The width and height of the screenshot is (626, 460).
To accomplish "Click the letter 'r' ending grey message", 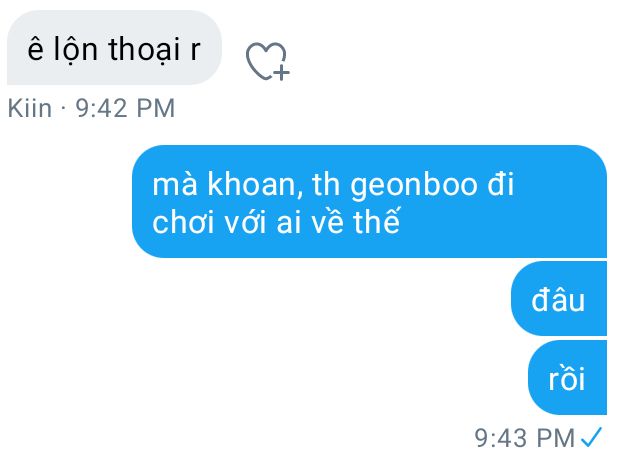I will 195,51.
